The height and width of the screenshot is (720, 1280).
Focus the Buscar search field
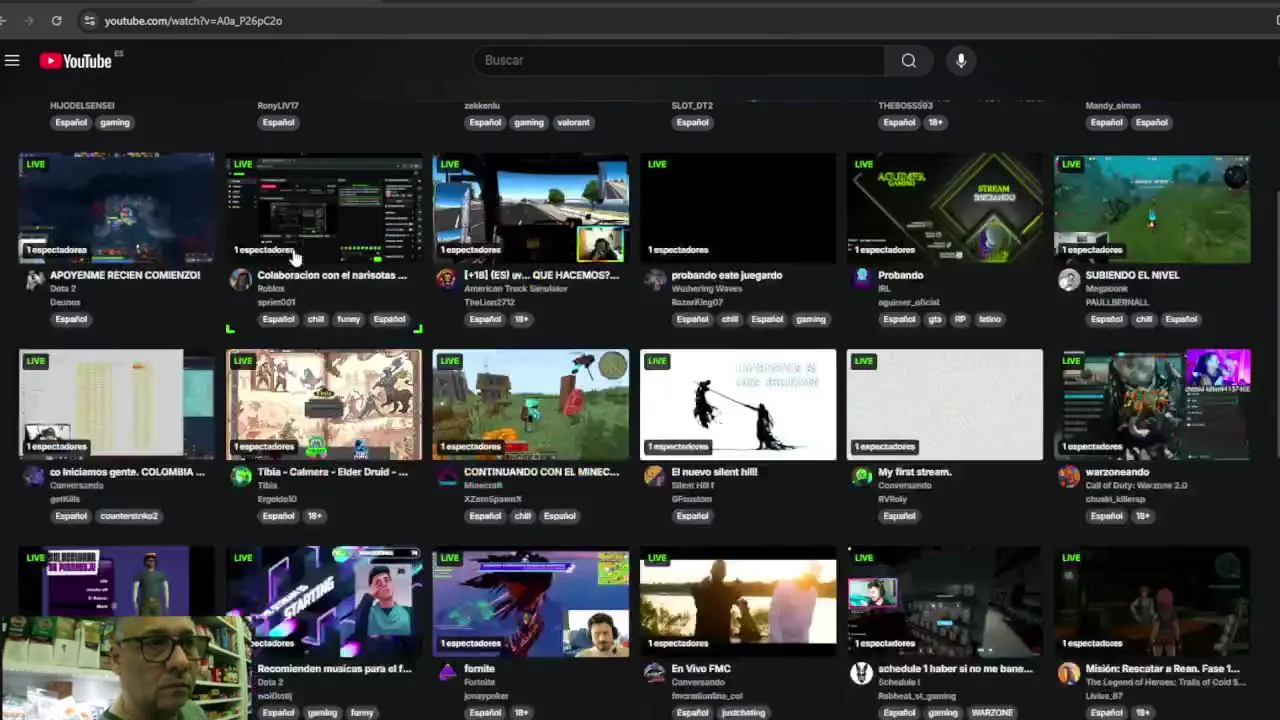679,61
